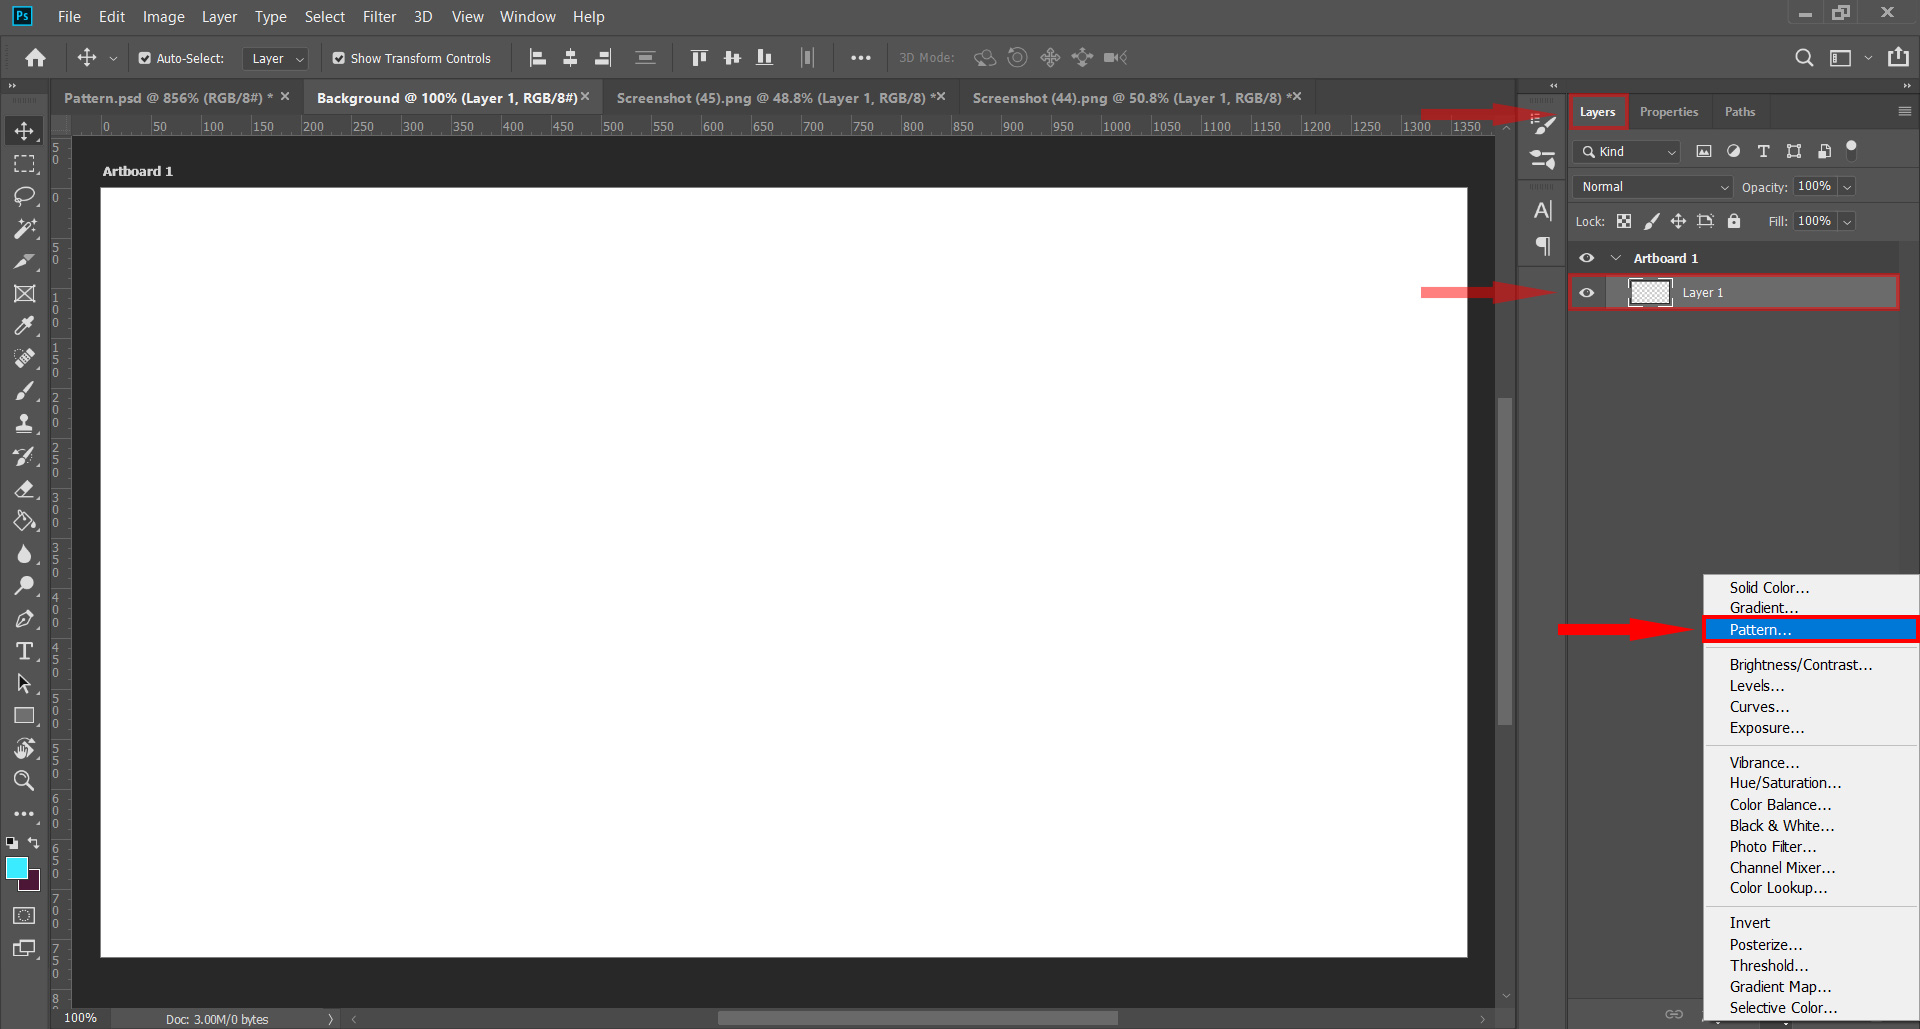Switch to the Properties tab
Image resolution: width=1920 pixels, height=1029 pixels.
point(1668,112)
